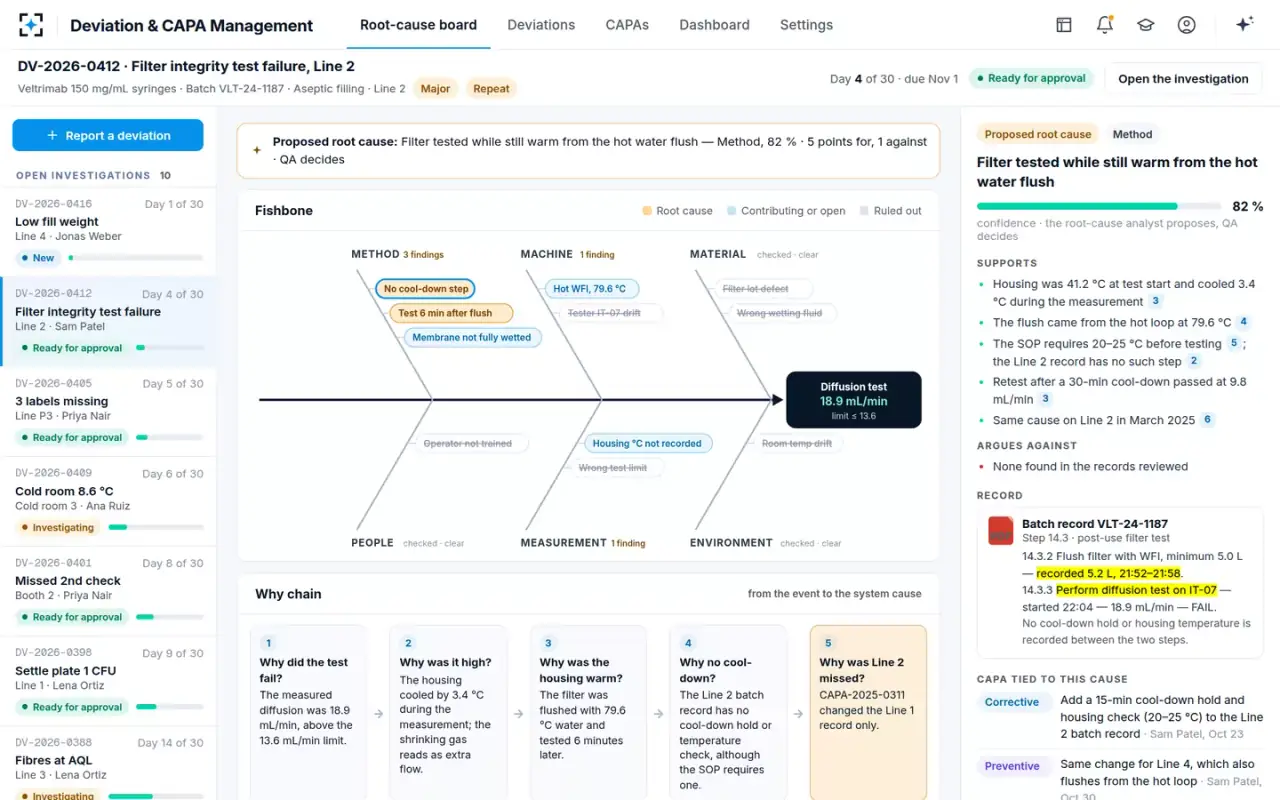Open the user profile icon
The height and width of the screenshot is (800, 1280).
coord(1186,25)
